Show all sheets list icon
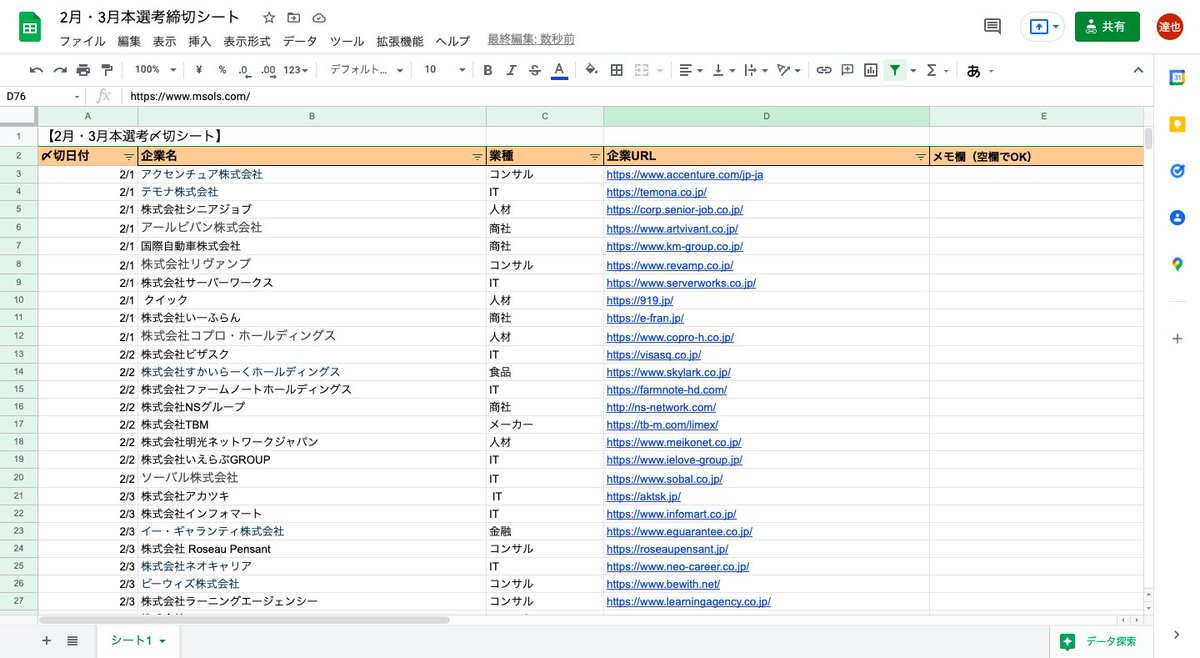This screenshot has width=1200, height=658. 72,640
